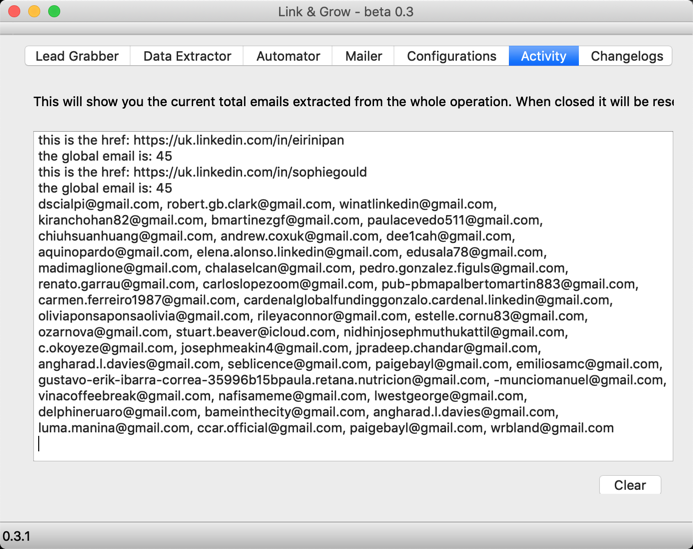
Task: Maximize window using green button
Action: [x=54, y=11]
